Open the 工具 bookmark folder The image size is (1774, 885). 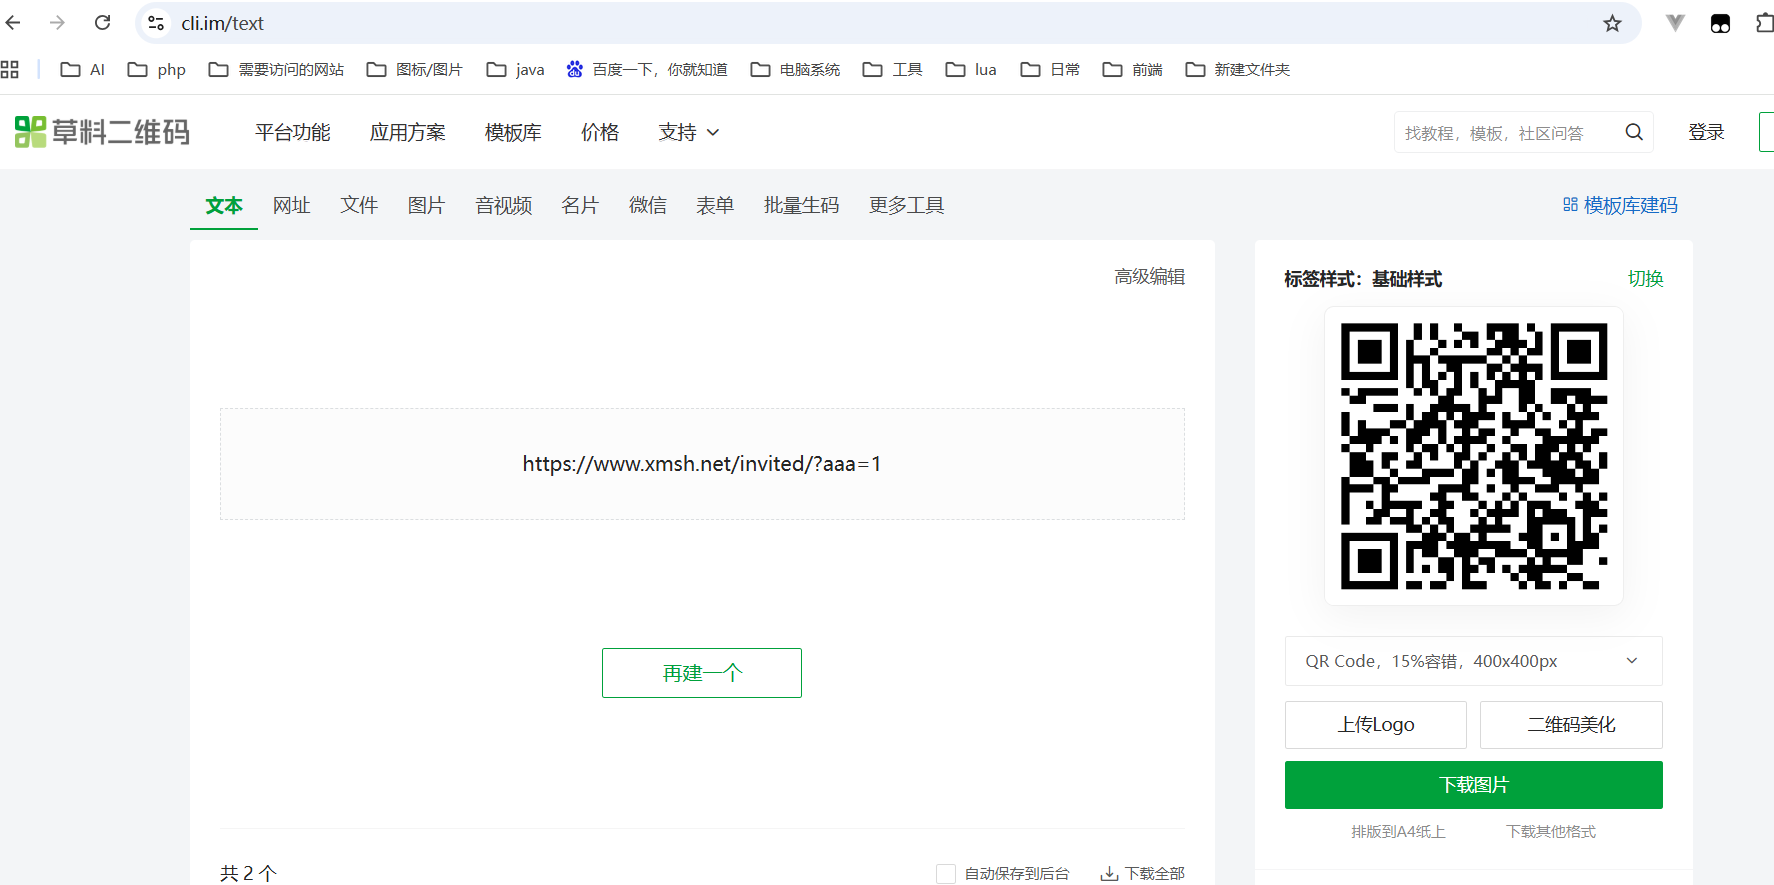pyautogui.click(x=893, y=69)
